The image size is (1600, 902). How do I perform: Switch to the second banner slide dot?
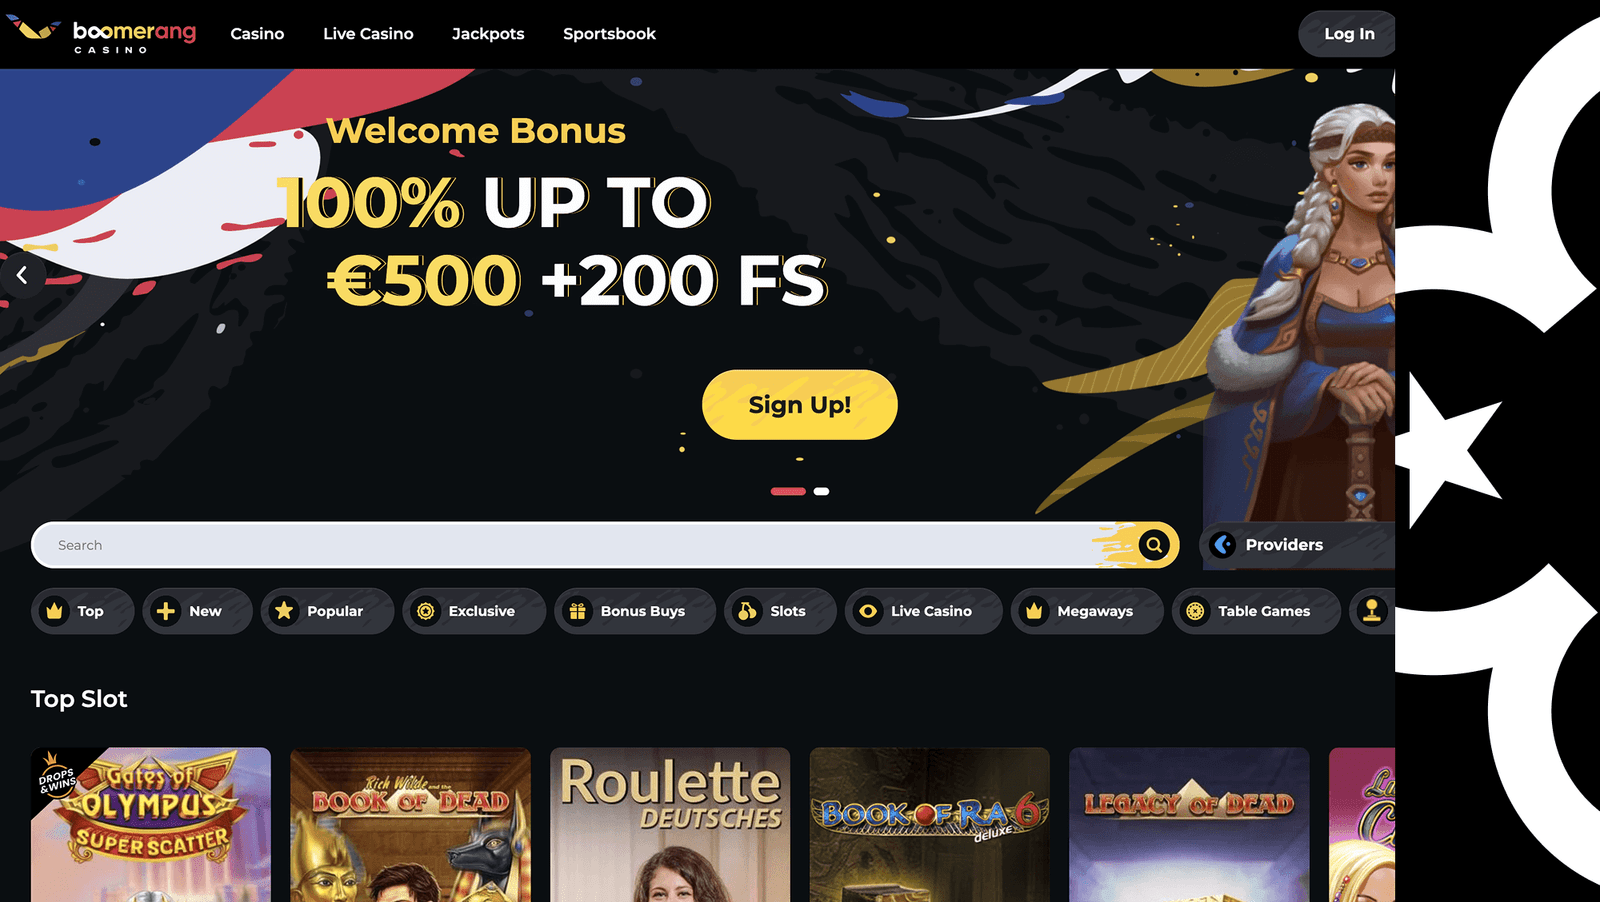821,491
